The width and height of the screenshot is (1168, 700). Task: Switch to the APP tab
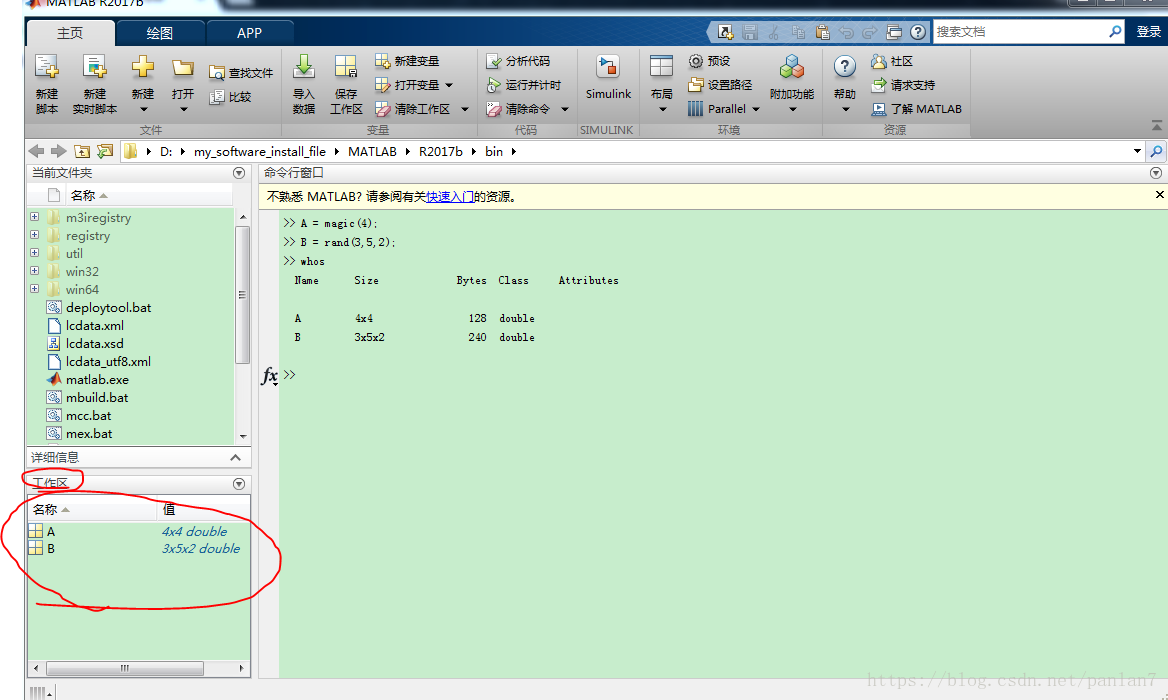point(249,33)
